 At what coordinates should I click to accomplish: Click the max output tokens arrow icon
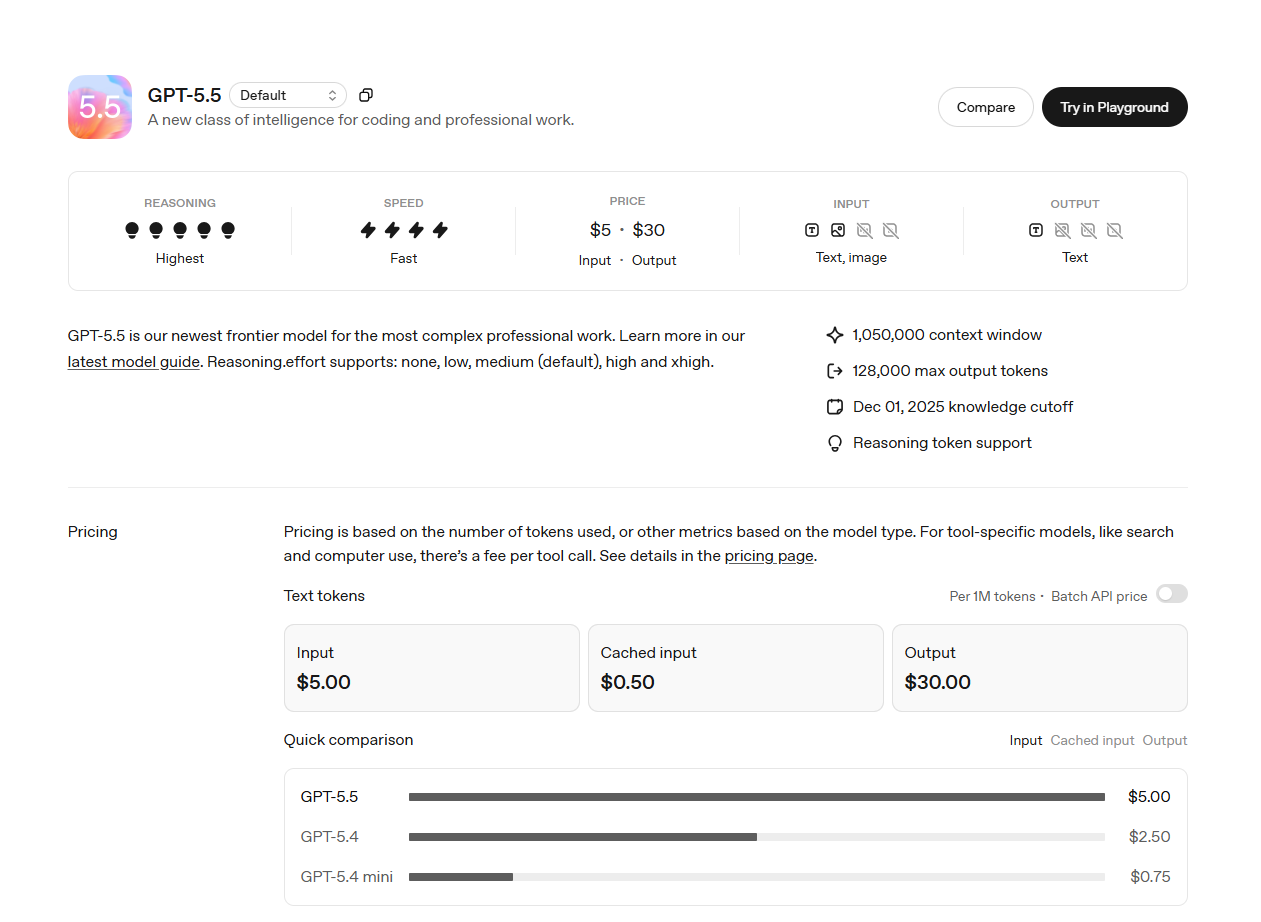tap(835, 371)
